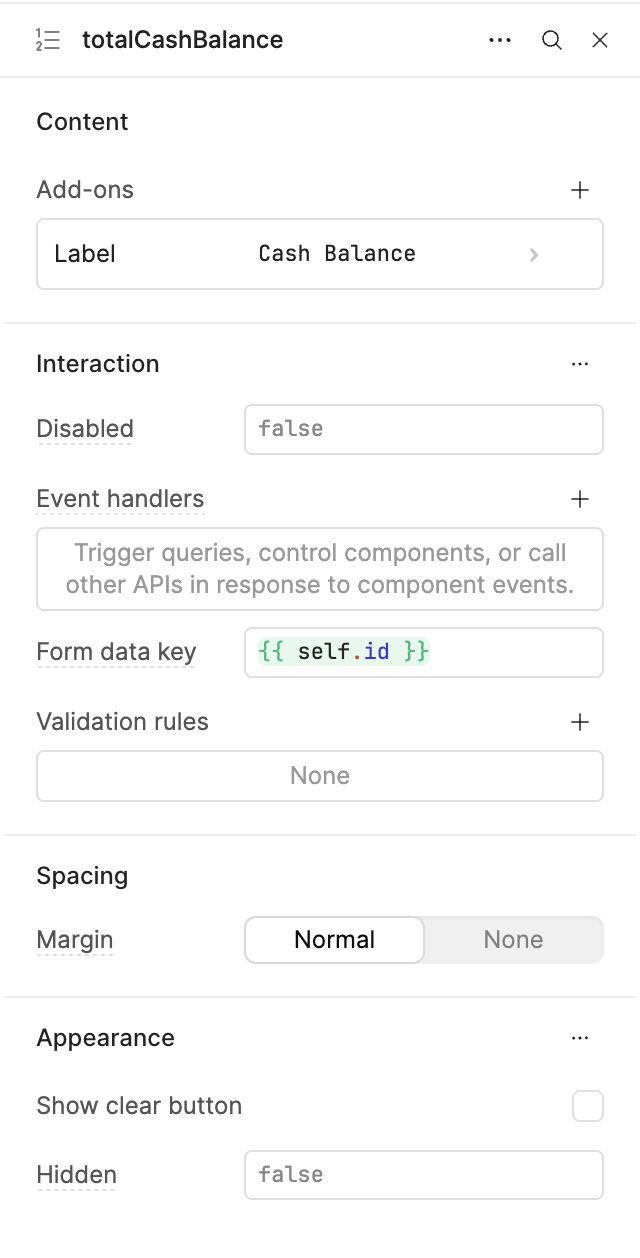Click the Disabled field input
The width and height of the screenshot is (640, 1258).
coord(423,429)
